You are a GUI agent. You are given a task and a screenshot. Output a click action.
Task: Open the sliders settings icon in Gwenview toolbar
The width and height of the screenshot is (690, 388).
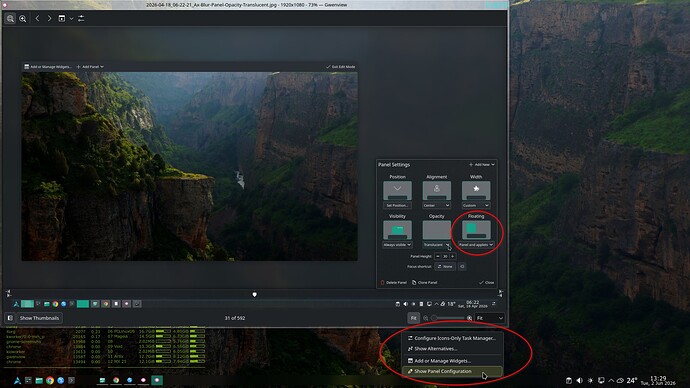tap(81, 18)
